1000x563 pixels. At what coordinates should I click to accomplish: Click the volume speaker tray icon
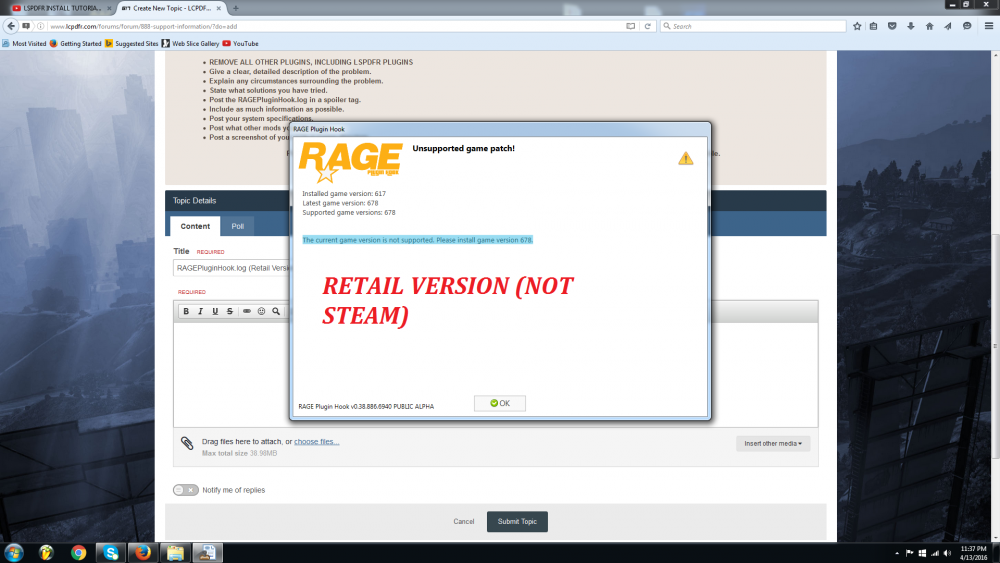[947, 553]
